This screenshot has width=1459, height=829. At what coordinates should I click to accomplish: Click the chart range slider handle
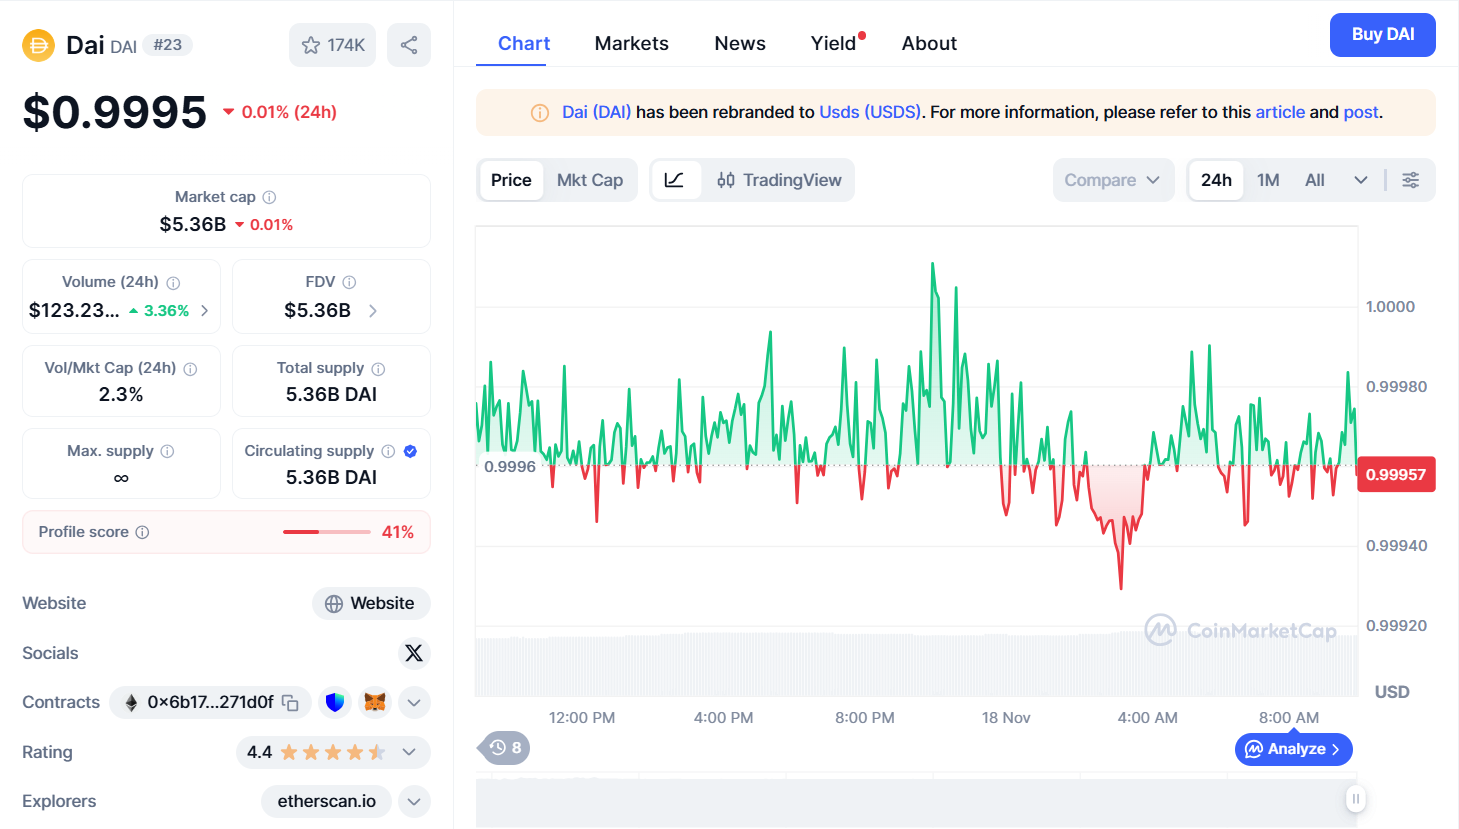[1355, 798]
